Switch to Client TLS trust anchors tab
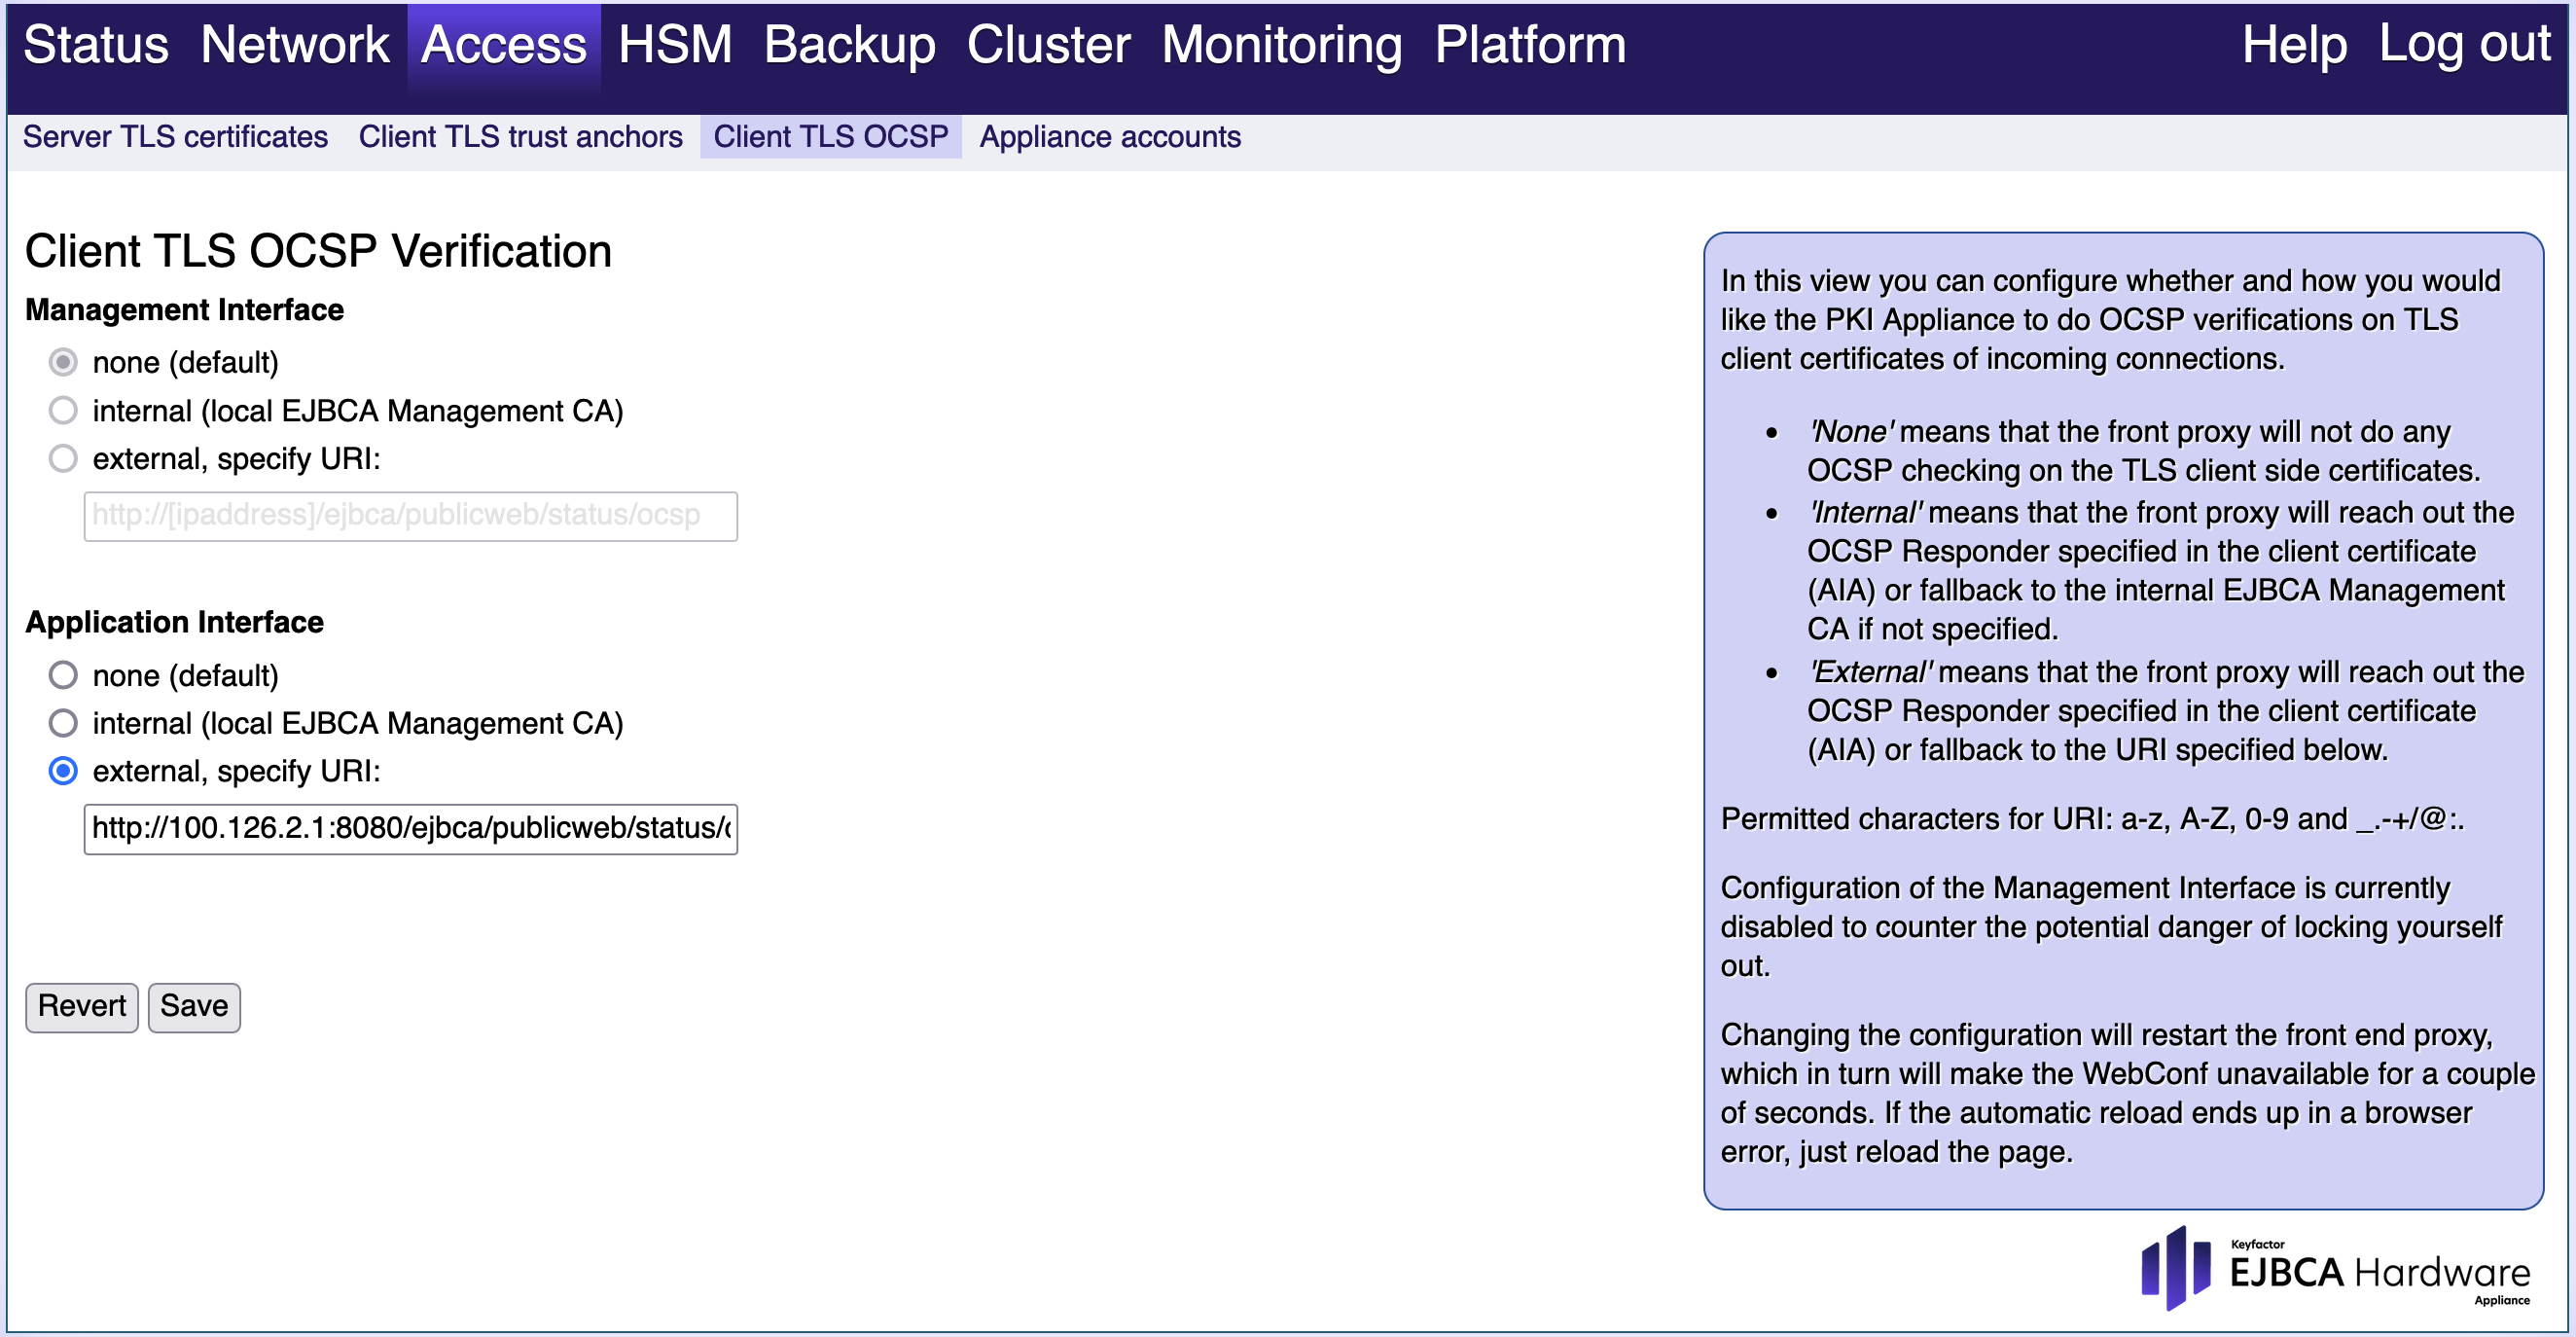Screen dimensions: 2576x1337 520,137
